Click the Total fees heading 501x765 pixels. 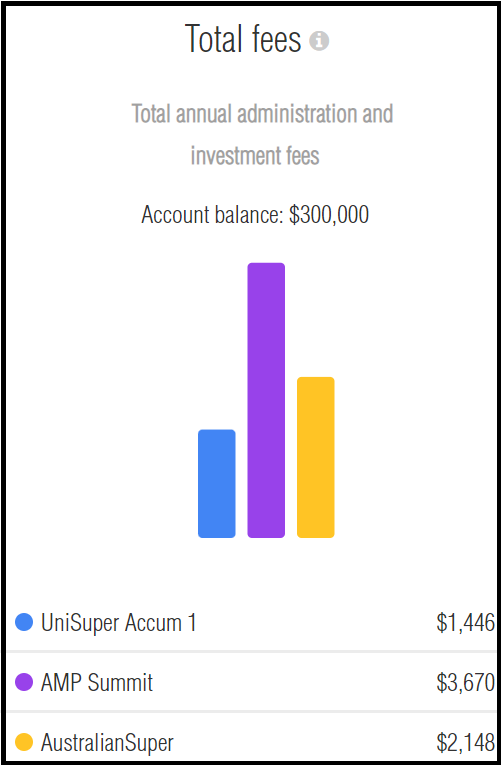coord(243,39)
